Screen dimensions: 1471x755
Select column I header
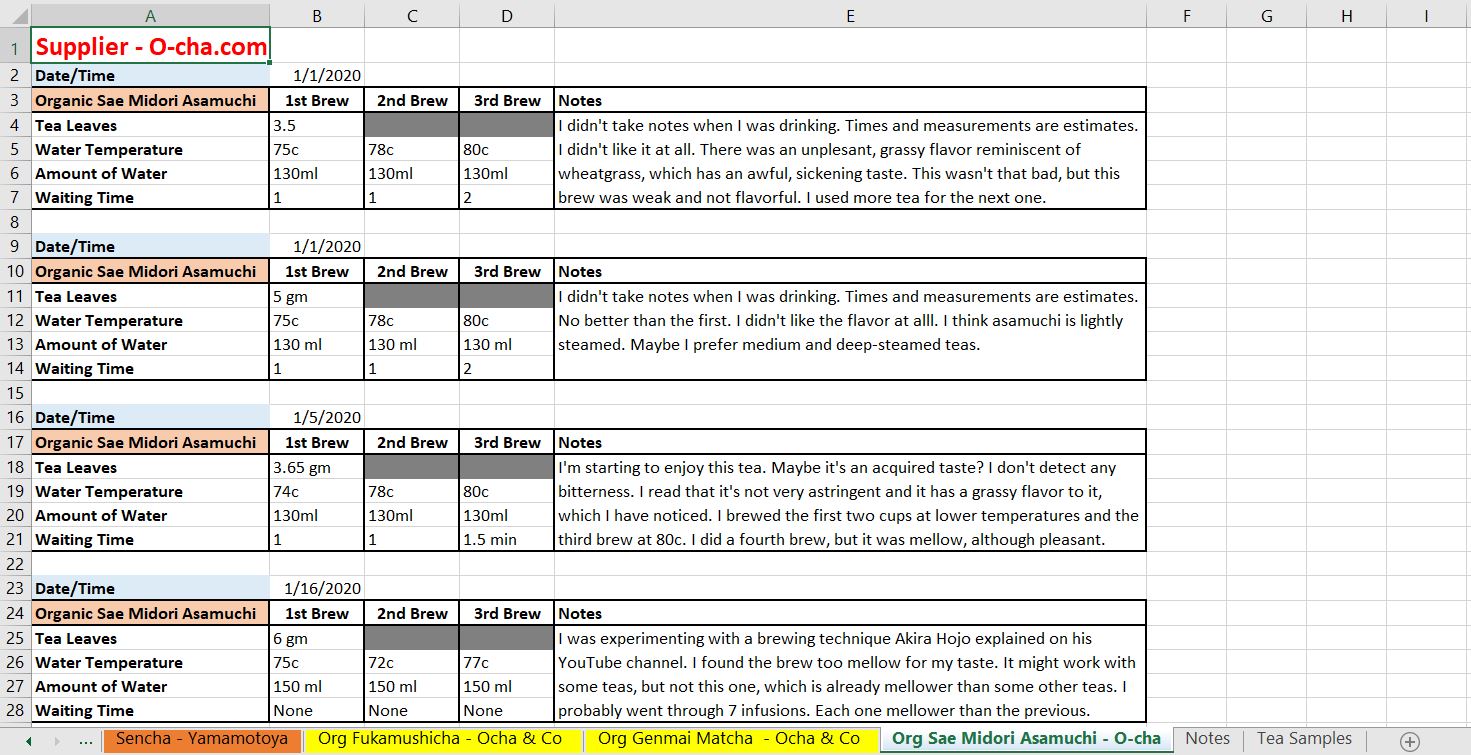(x=1427, y=15)
